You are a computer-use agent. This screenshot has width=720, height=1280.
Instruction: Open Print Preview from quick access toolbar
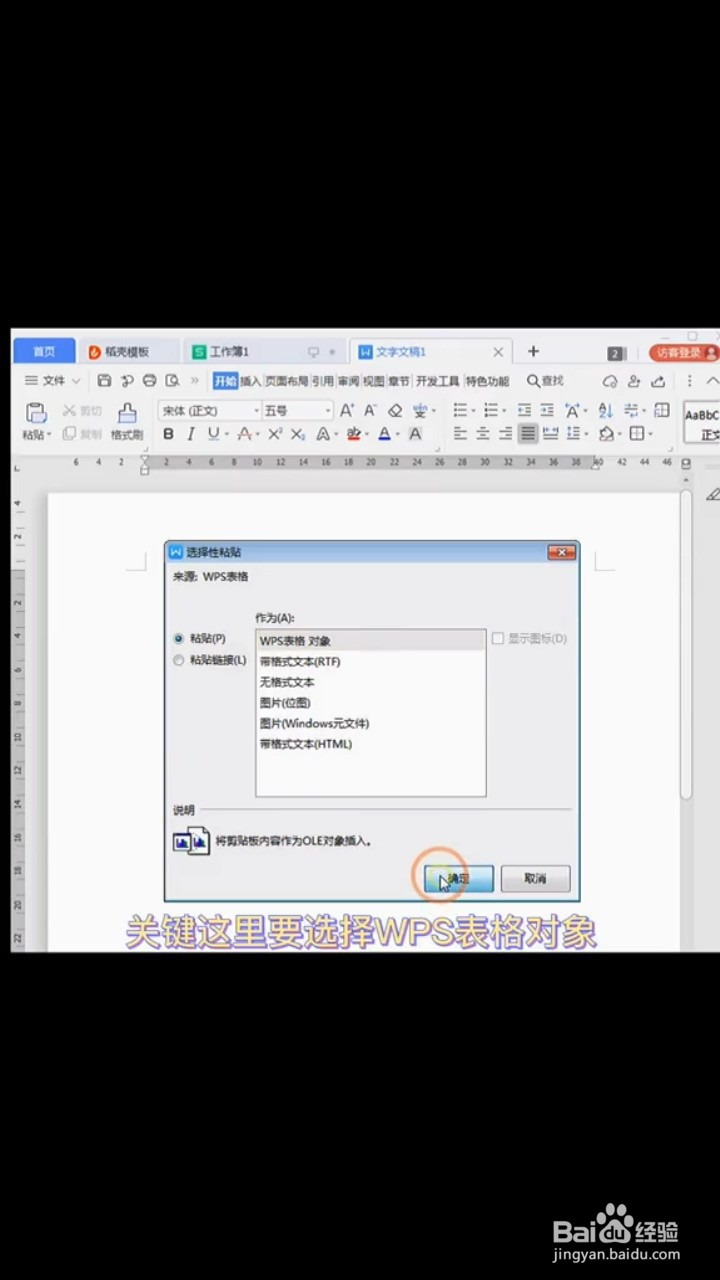tap(172, 381)
